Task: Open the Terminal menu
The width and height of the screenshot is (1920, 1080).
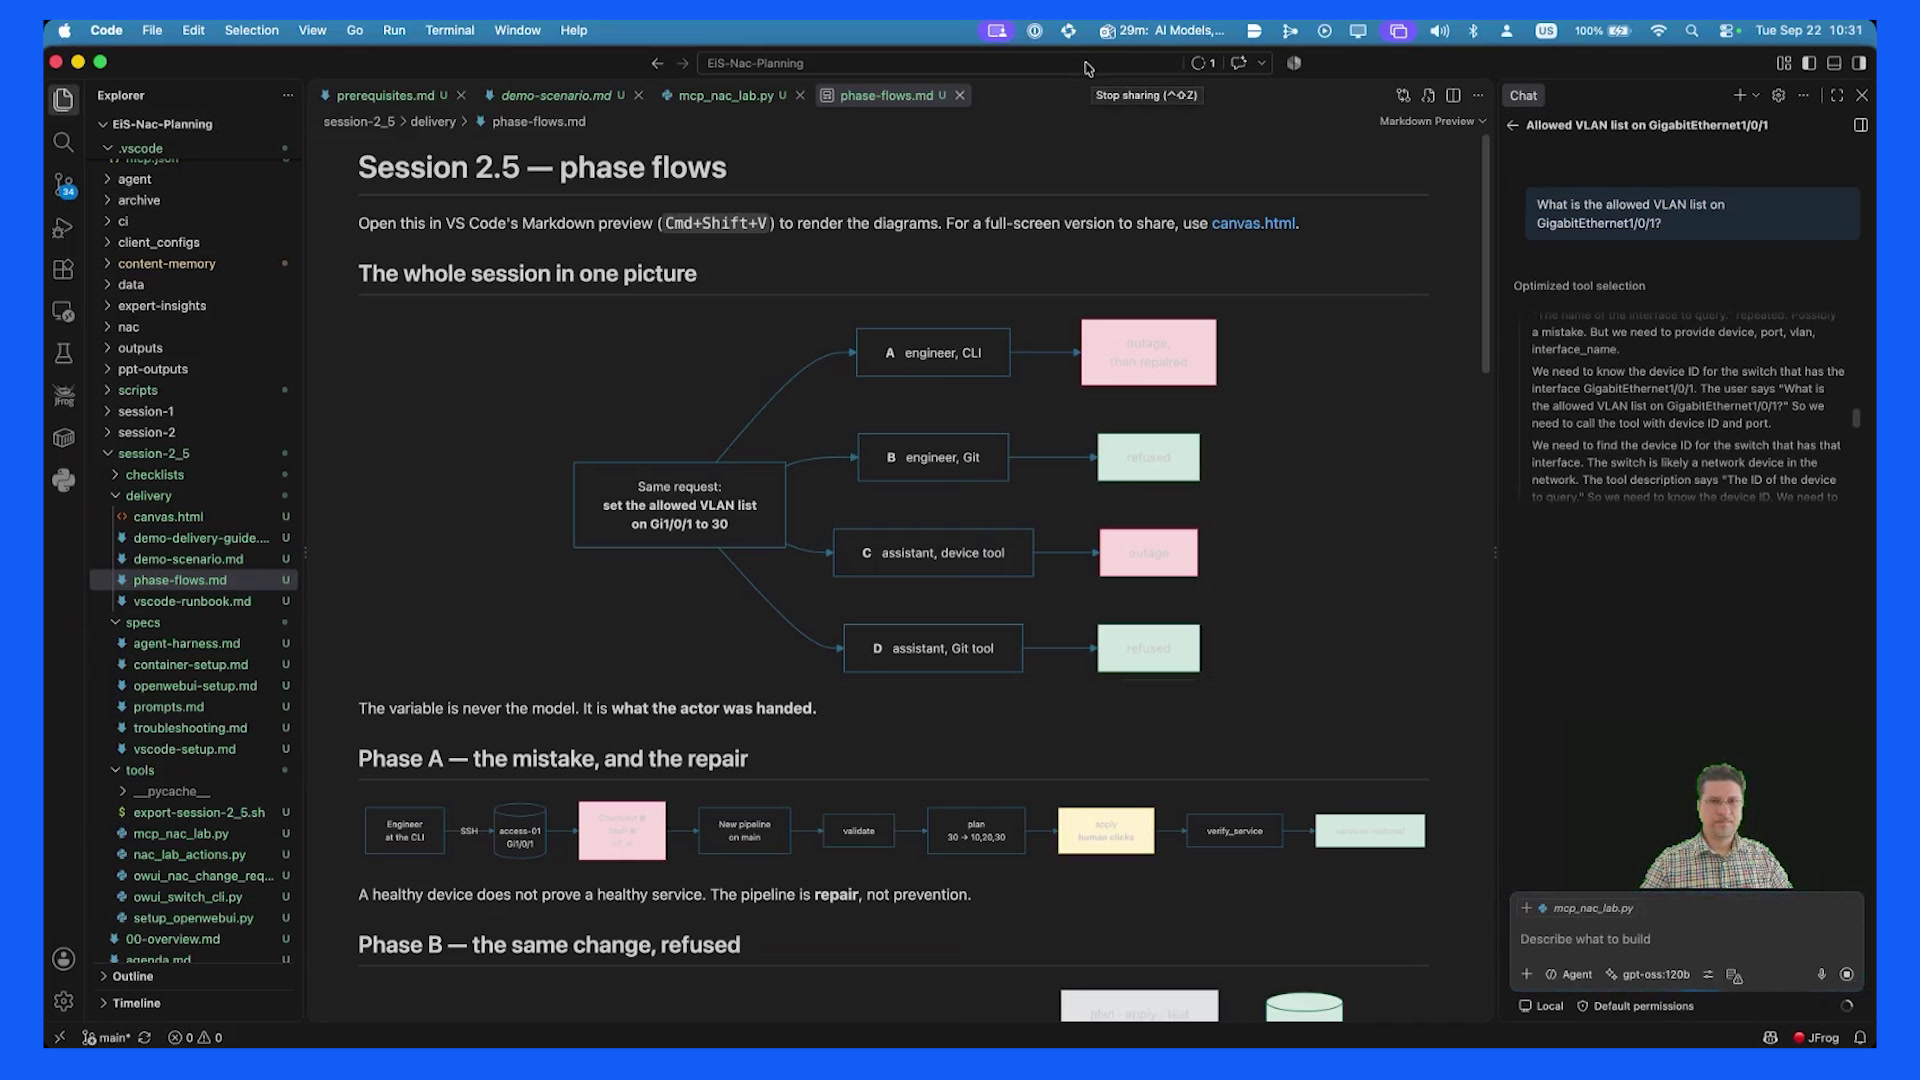Action: point(449,30)
